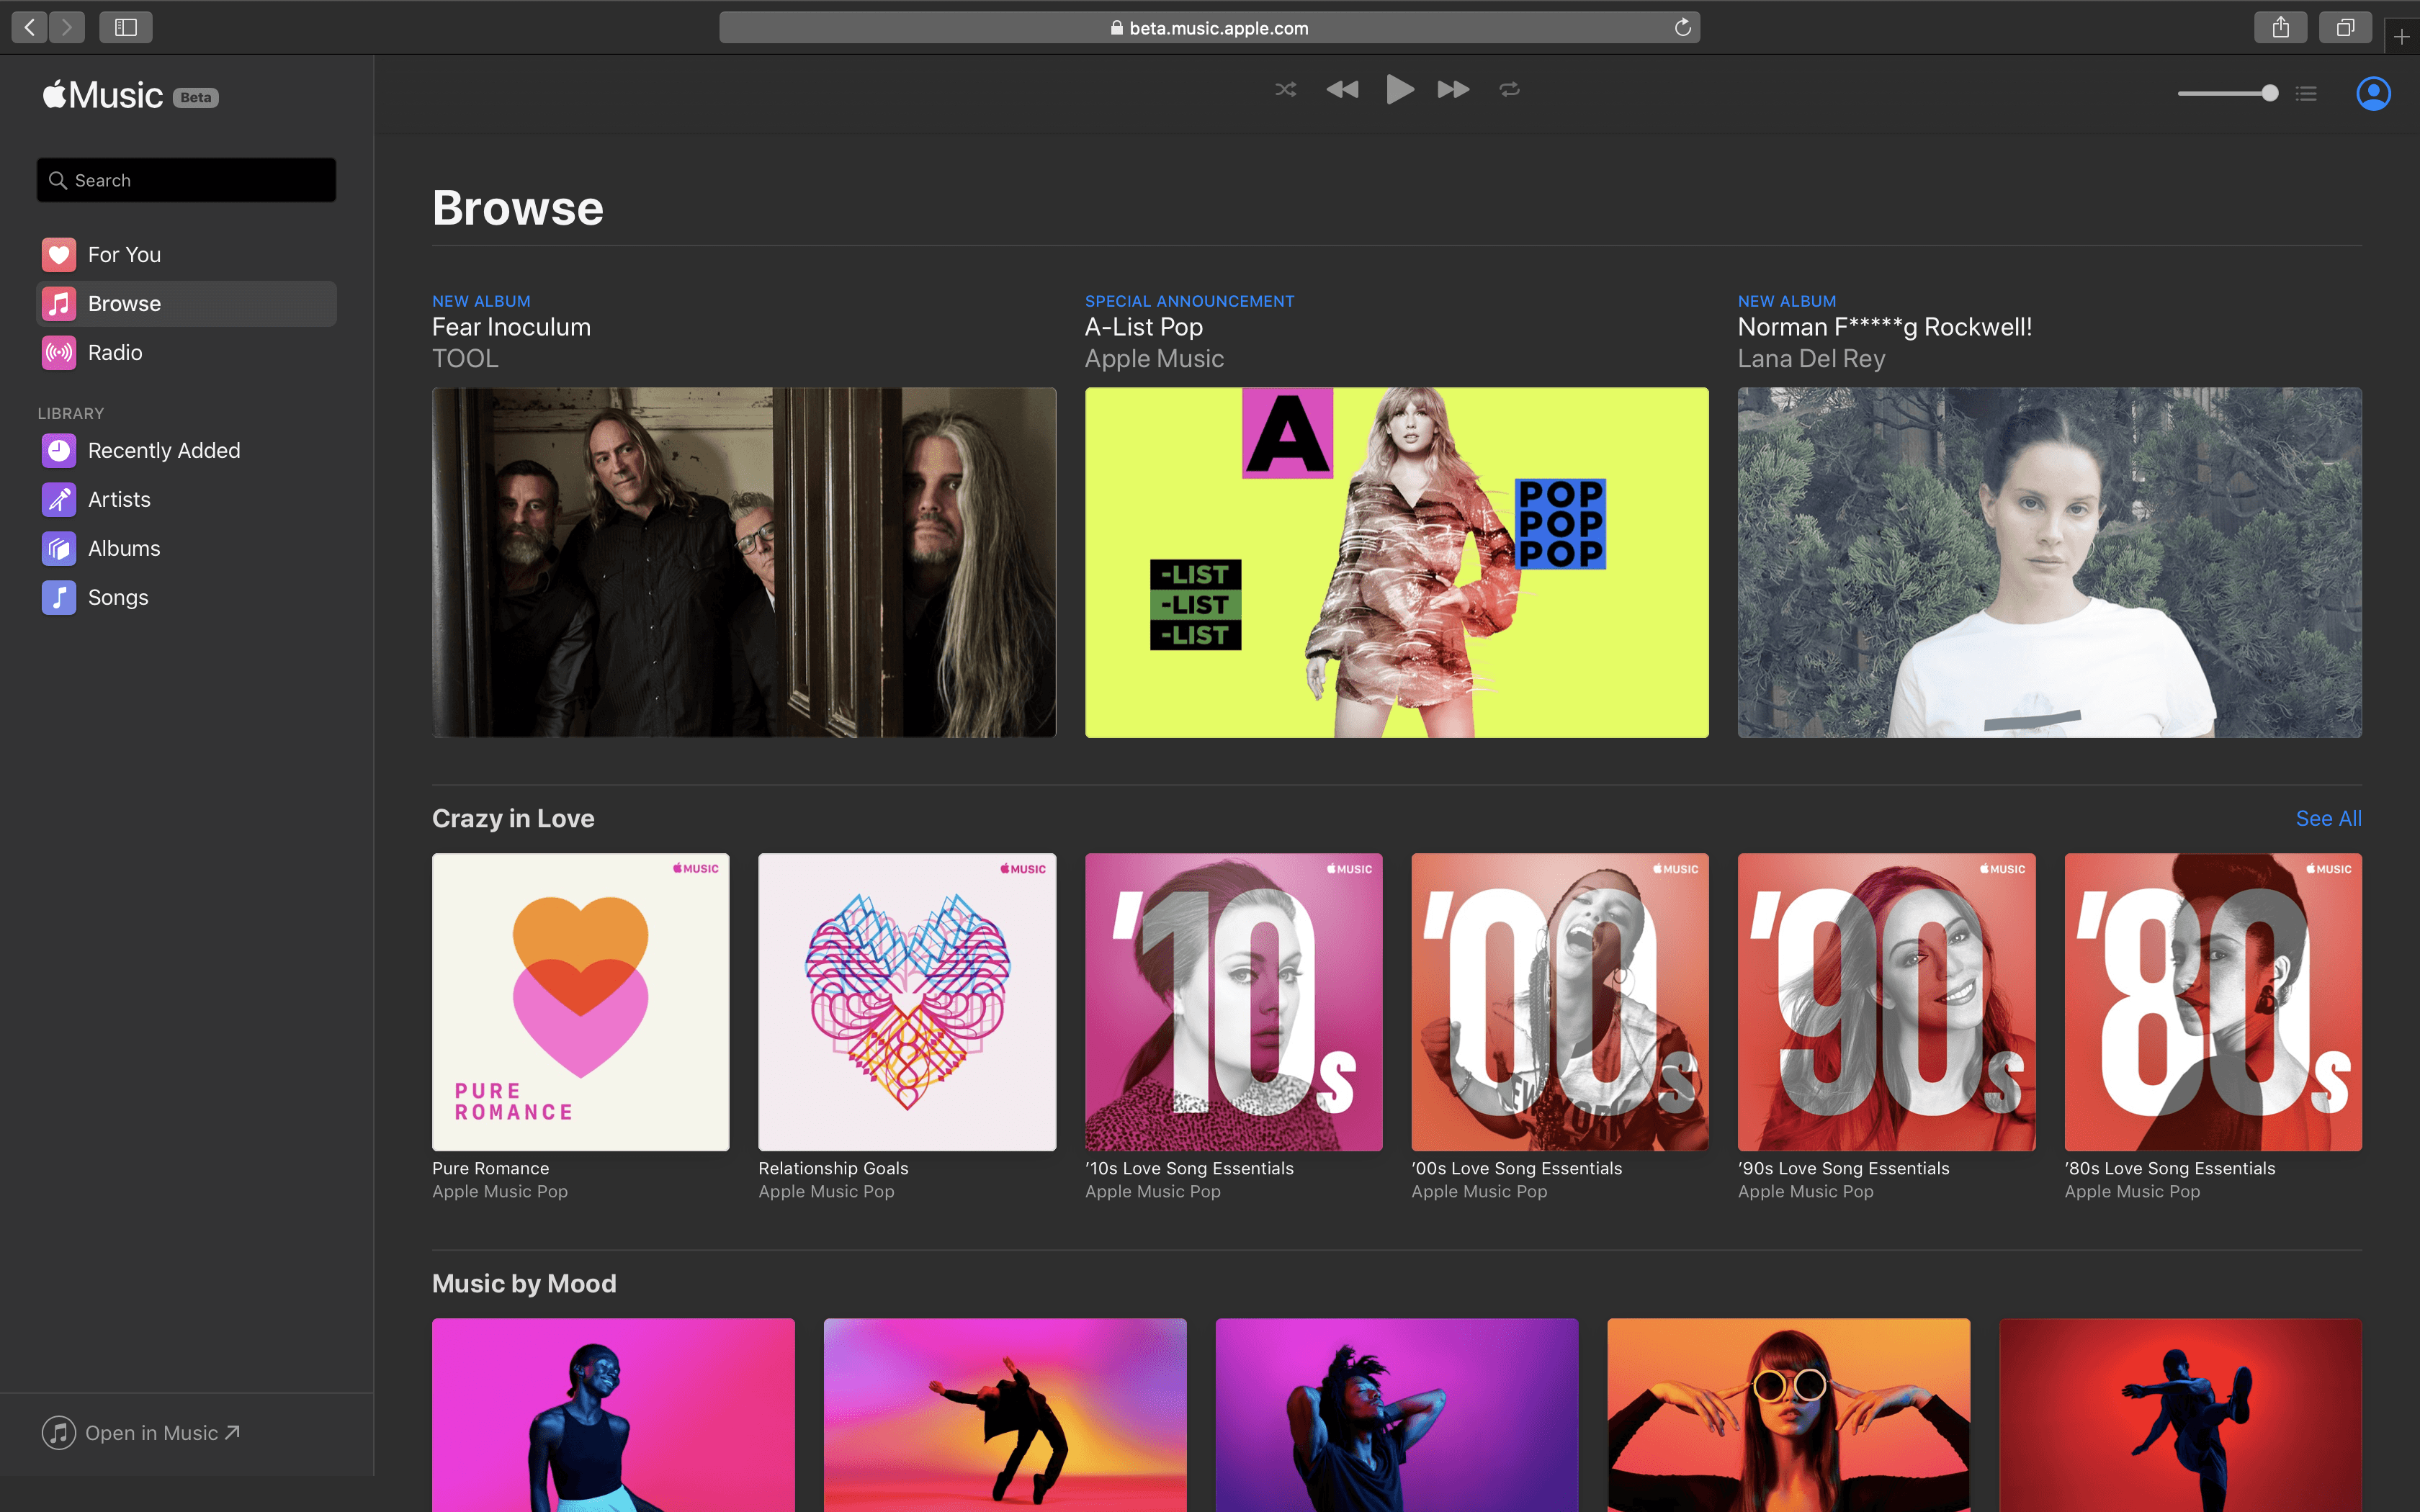Go back with the browser back arrow

[30, 27]
